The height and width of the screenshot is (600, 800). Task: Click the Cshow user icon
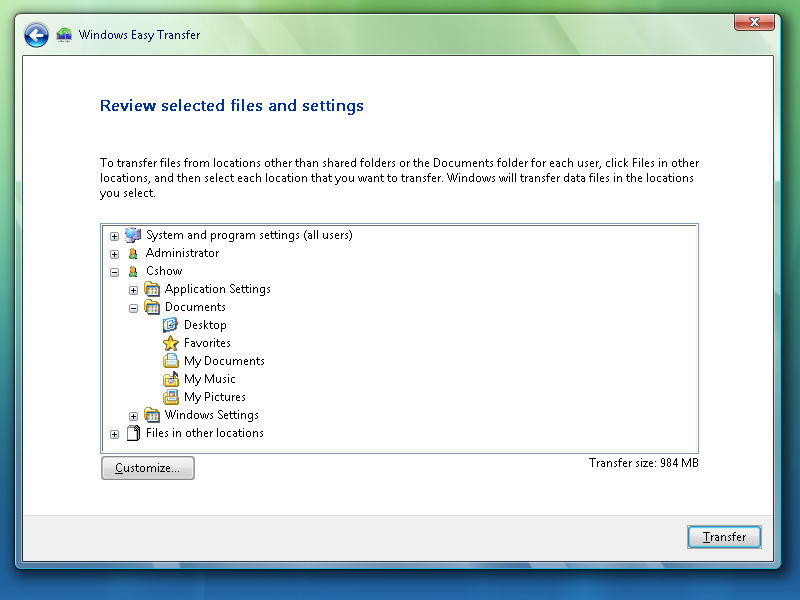pyautogui.click(x=133, y=271)
